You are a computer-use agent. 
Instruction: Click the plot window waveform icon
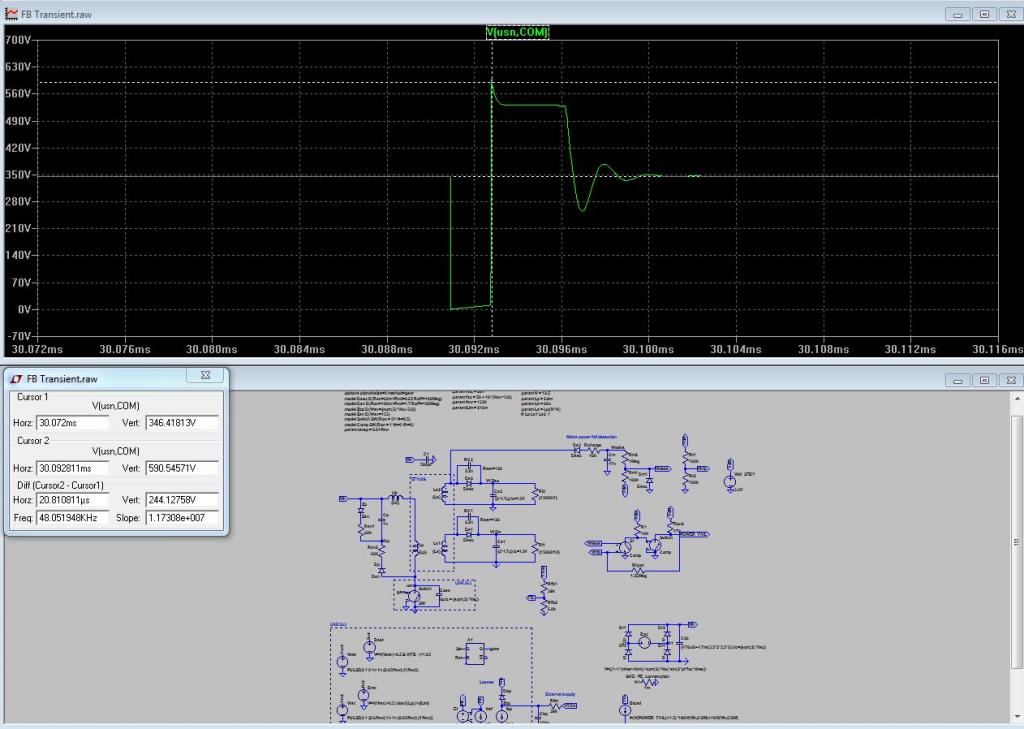[x=11, y=13]
